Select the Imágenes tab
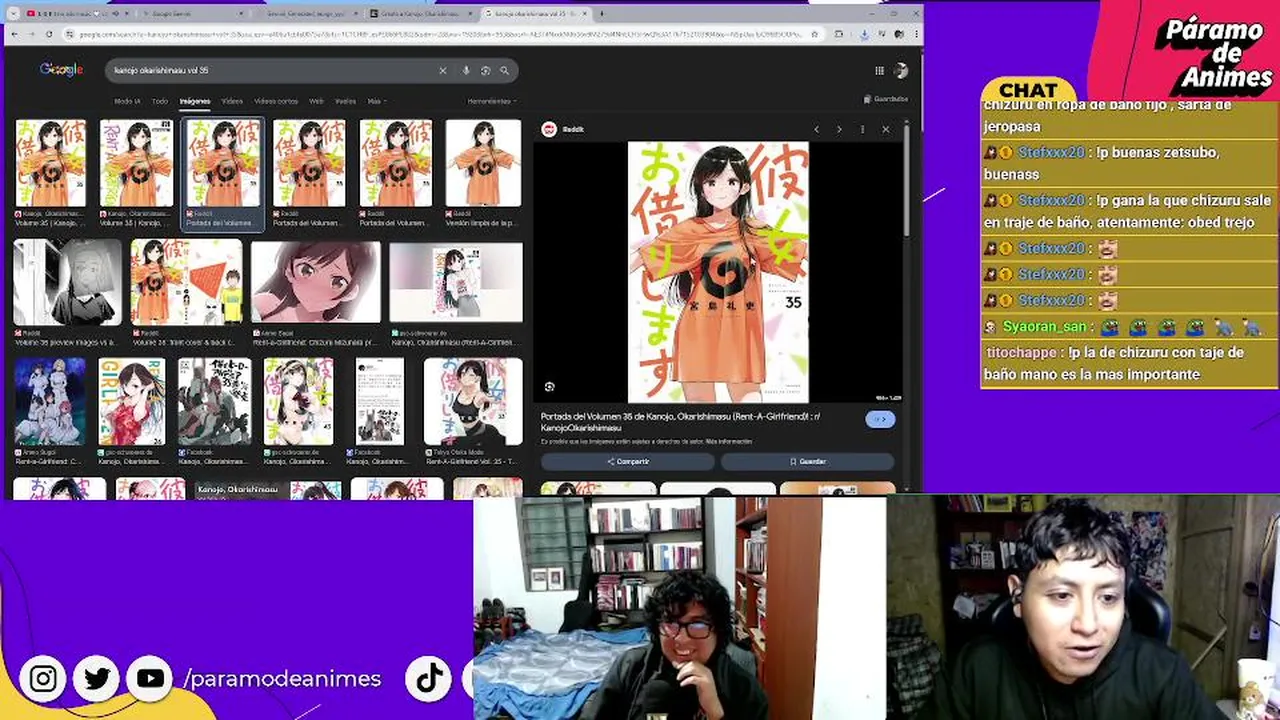This screenshot has height=720, width=1280. click(x=195, y=101)
